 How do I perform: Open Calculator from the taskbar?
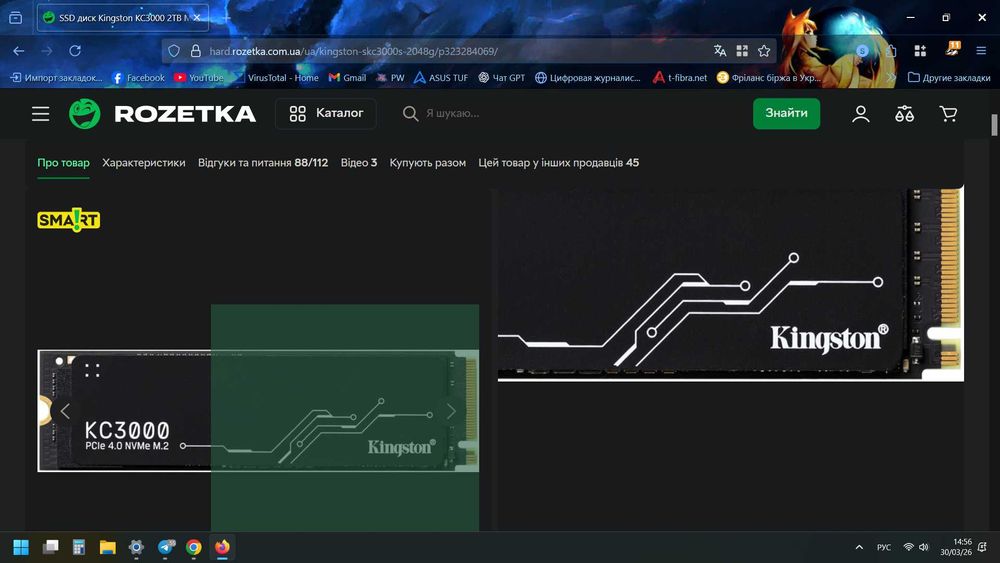point(79,547)
